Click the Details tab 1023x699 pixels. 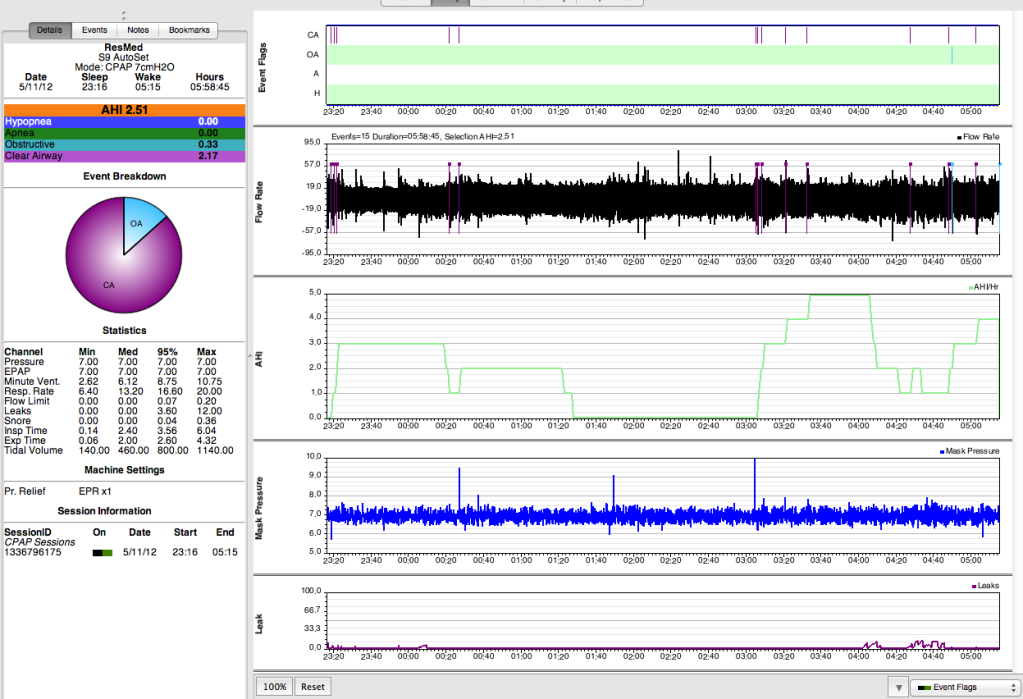[49, 30]
